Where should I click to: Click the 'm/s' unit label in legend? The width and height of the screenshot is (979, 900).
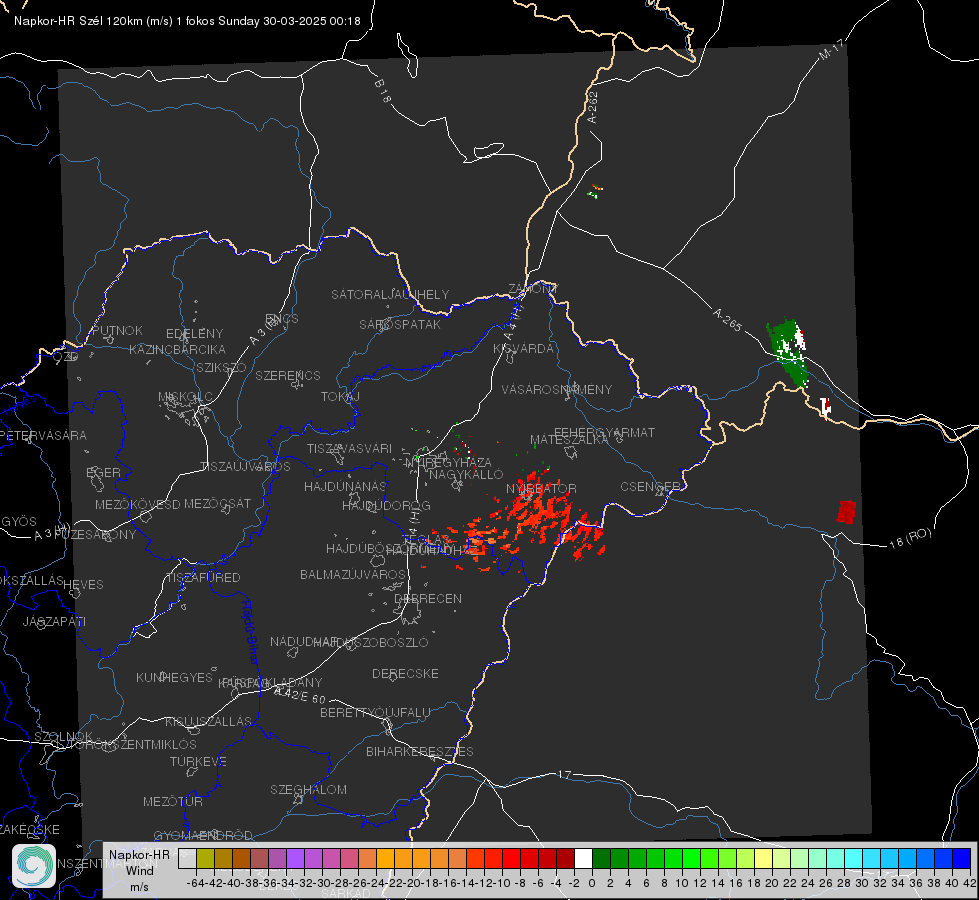[x=139, y=886]
